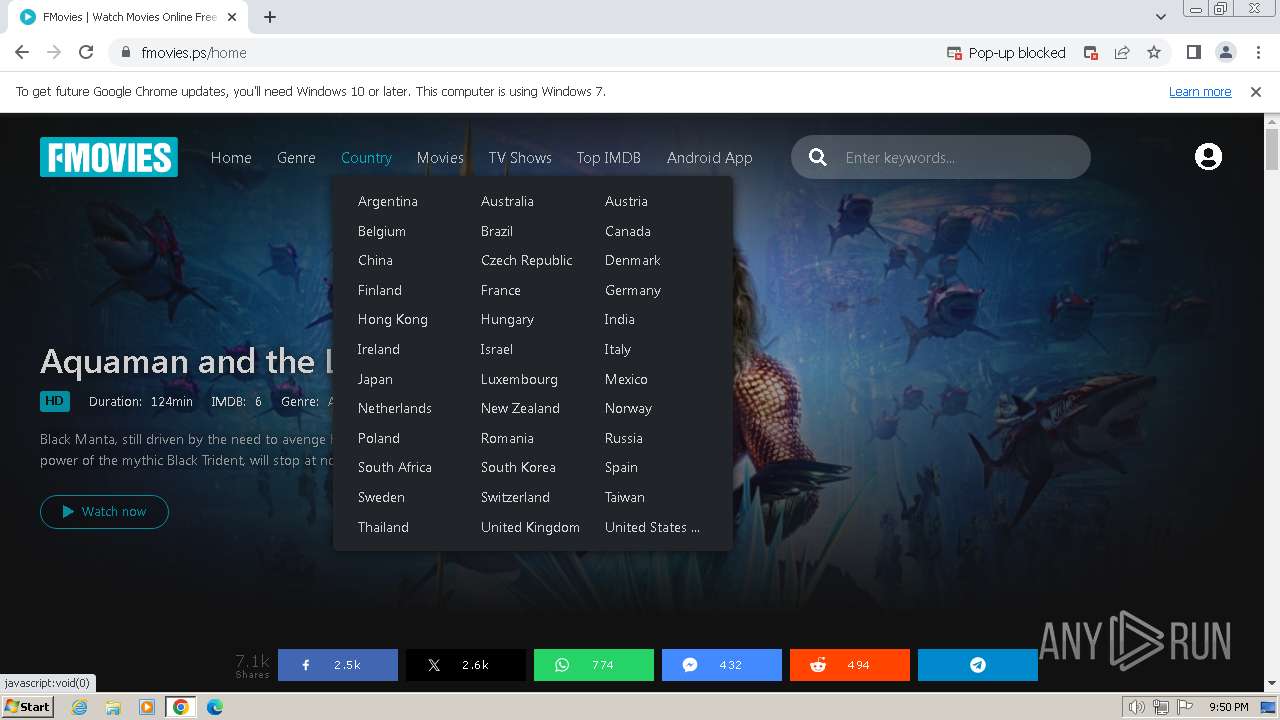Image resolution: width=1280 pixels, height=720 pixels.
Task: Click the HD quality badge
Action: click(x=55, y=401)
